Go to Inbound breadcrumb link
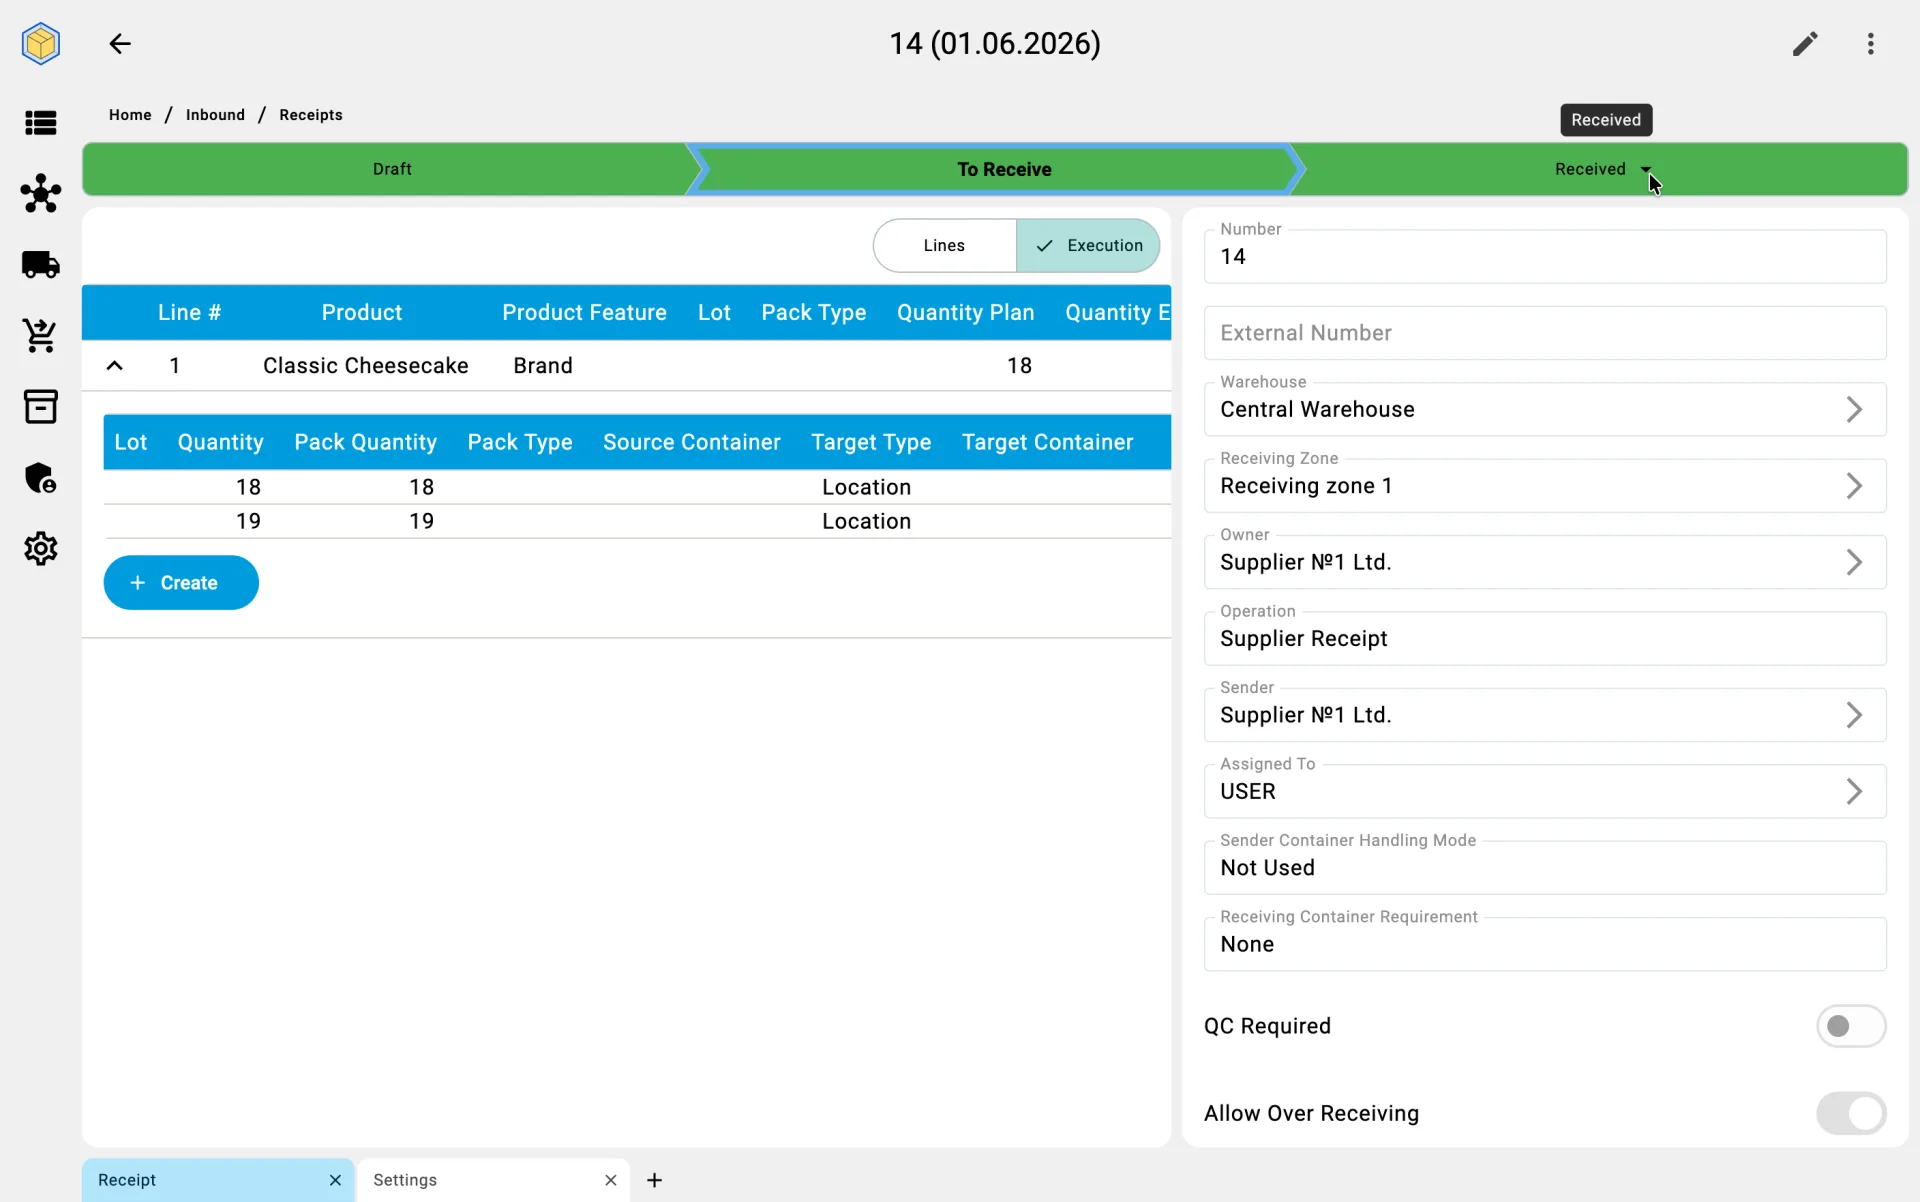 pyautogui.click(x=215, y=115)
